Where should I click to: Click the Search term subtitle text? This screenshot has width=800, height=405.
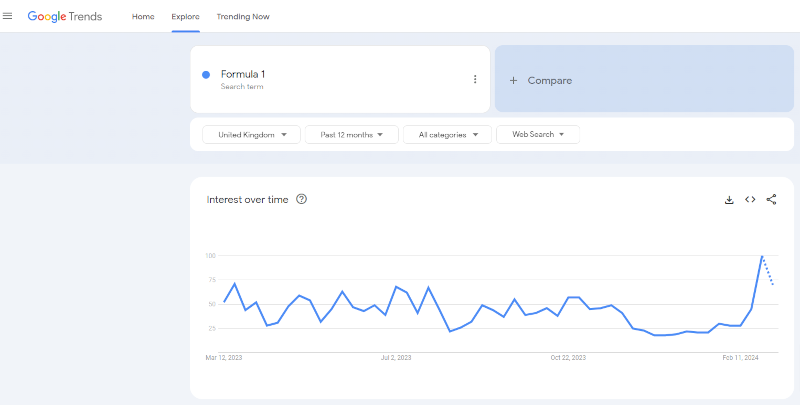click(x=242, y=87)
